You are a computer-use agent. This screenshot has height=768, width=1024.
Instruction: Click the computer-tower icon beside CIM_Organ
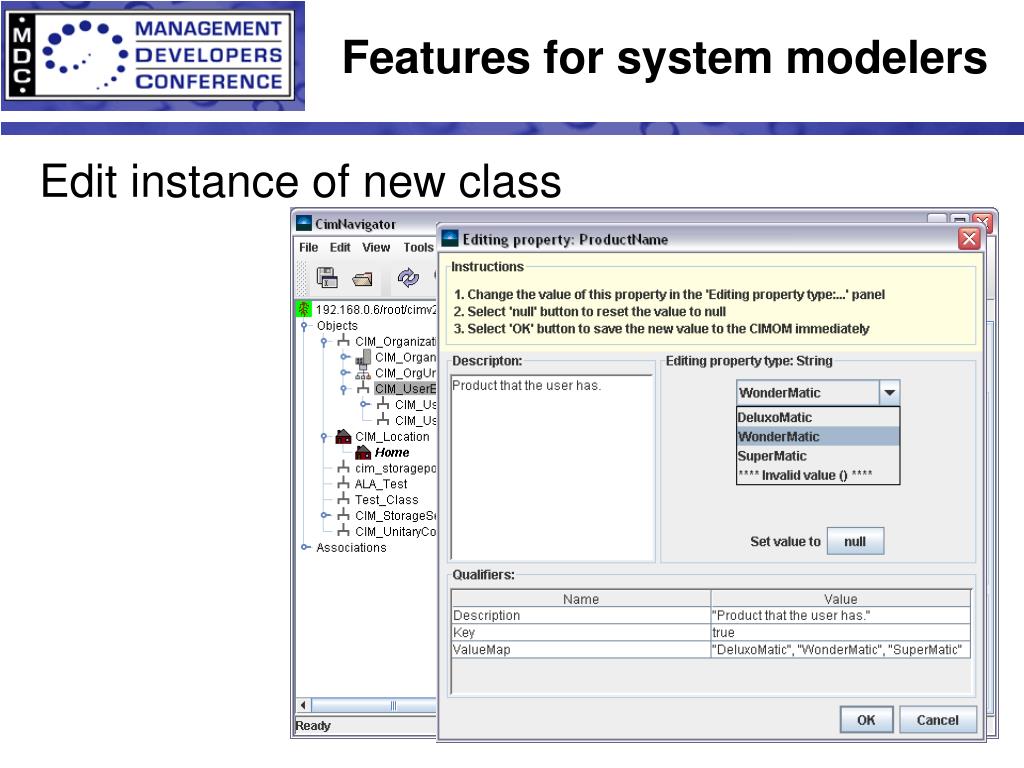pos(363,357)
